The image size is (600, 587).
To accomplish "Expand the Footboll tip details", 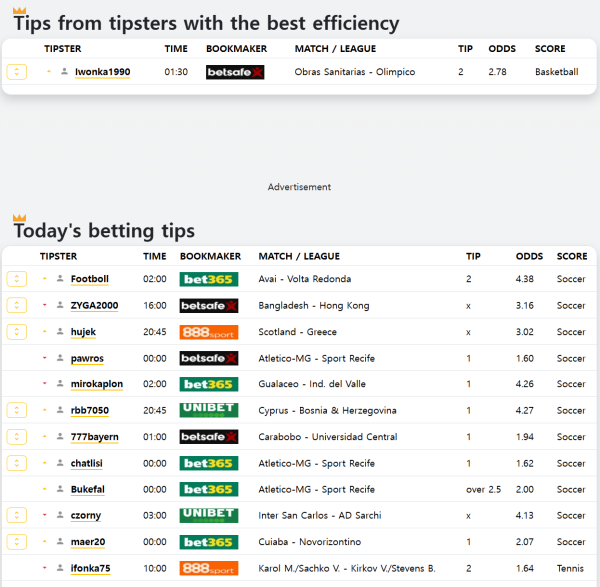I will 17,279.
